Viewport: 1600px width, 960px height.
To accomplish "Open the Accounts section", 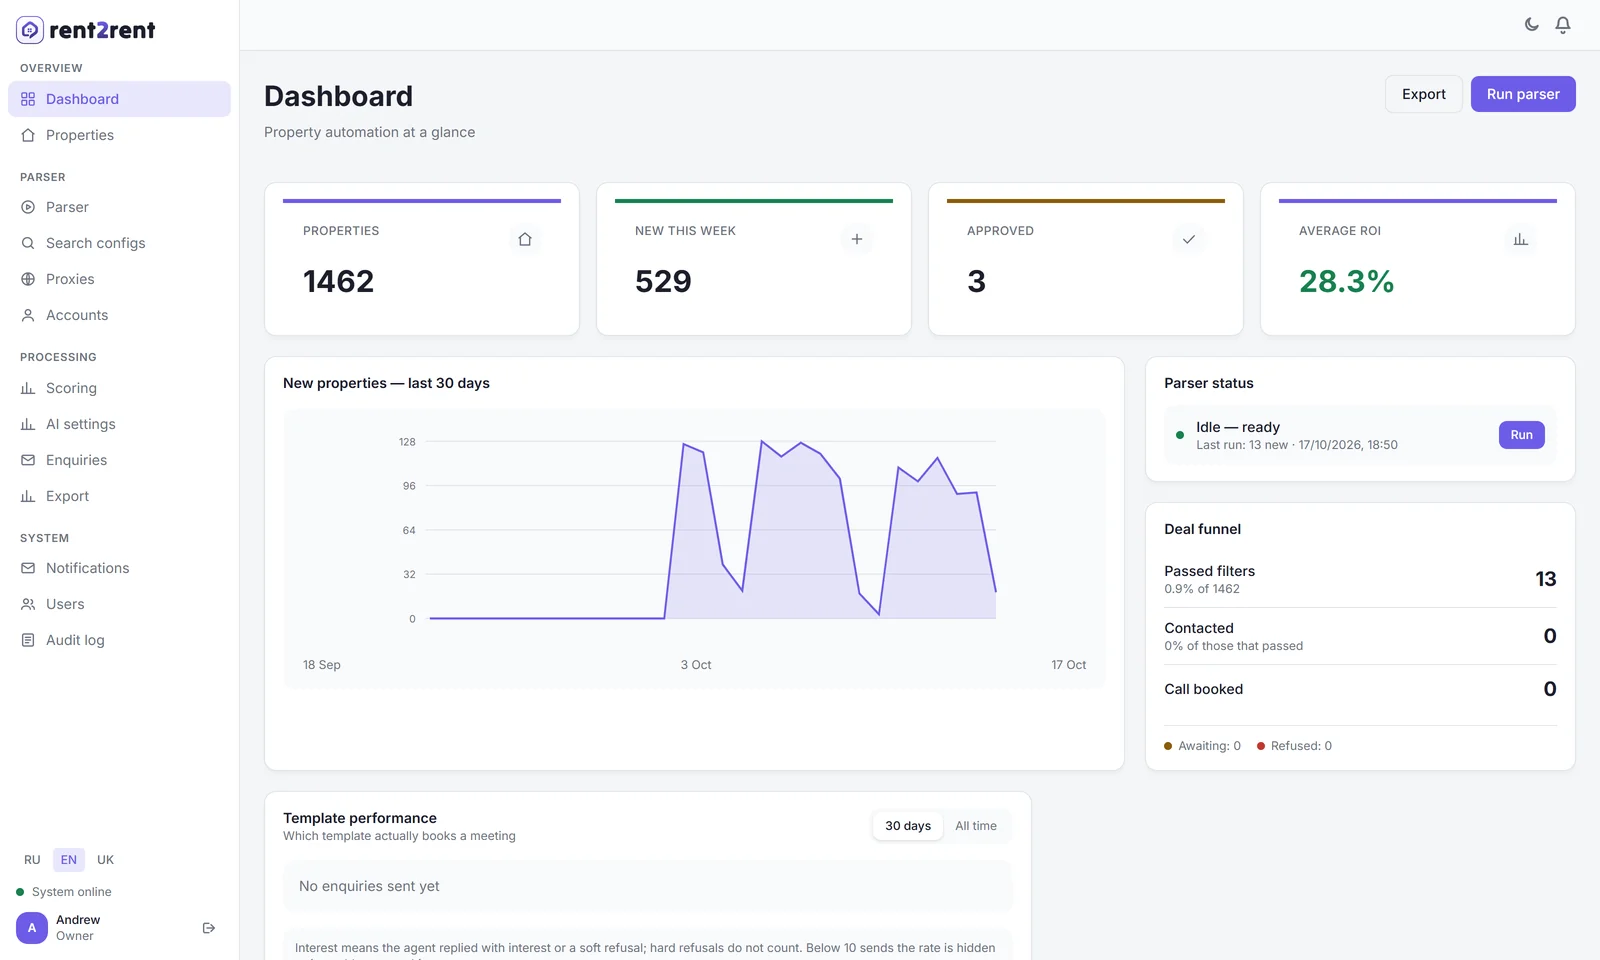I will (119, 315).
